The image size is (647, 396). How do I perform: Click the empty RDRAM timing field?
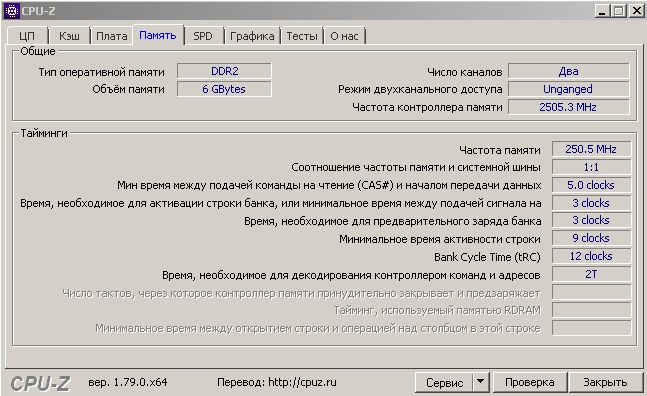(x=592, y=310)
